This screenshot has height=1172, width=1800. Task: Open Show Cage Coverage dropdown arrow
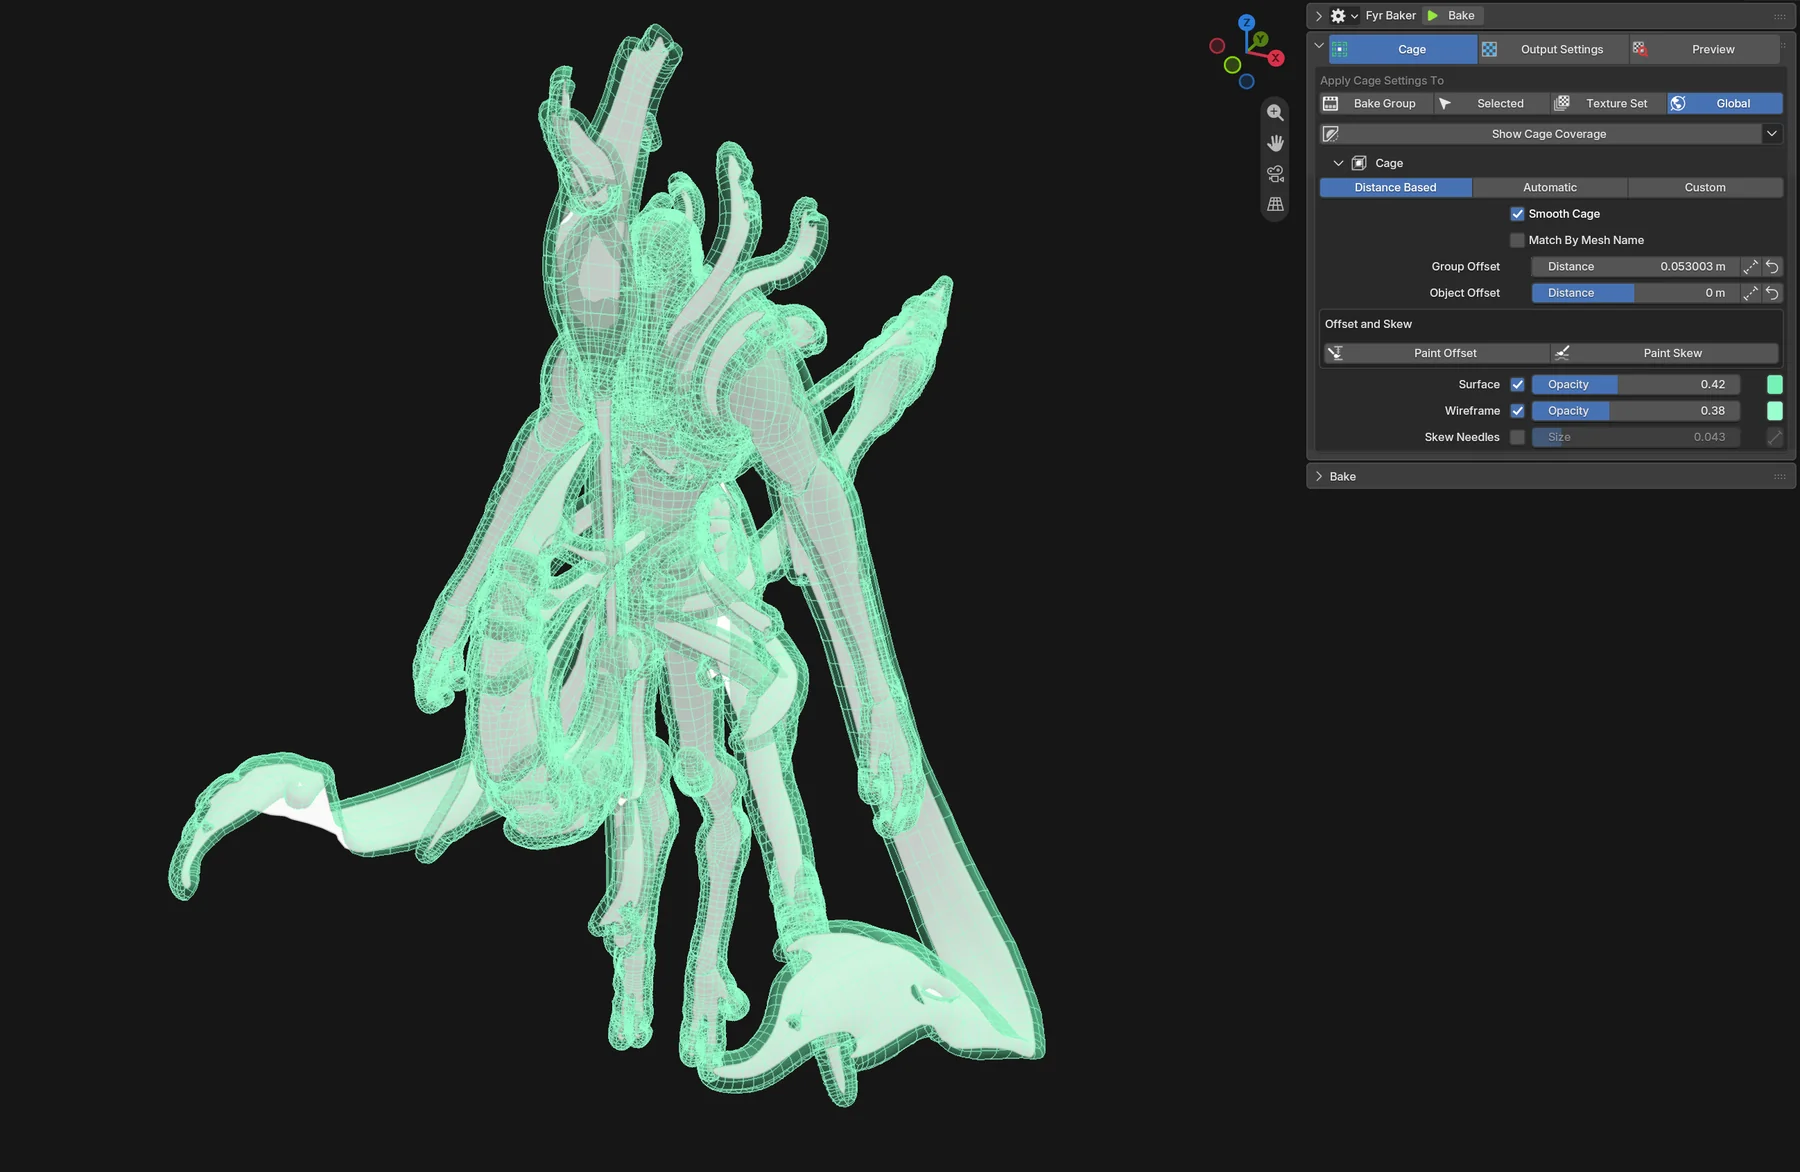pos(1772,134)
